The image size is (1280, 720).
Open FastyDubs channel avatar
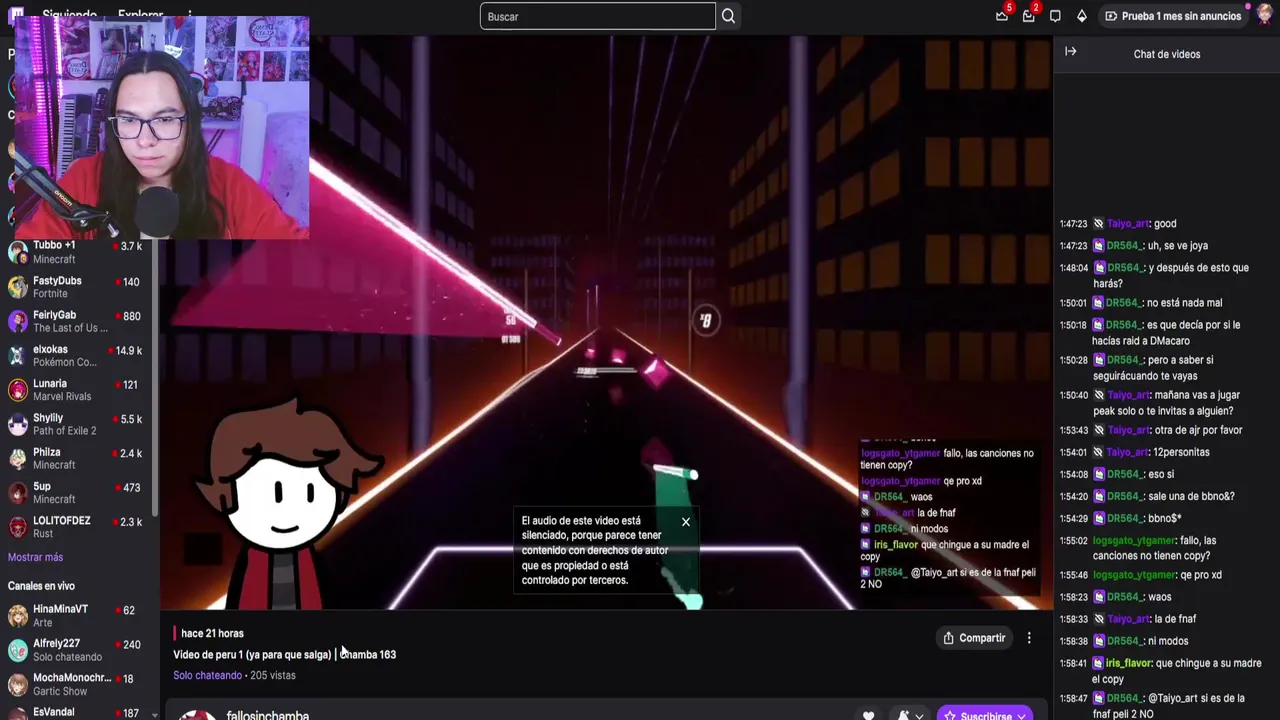click(x=17, y=287)
